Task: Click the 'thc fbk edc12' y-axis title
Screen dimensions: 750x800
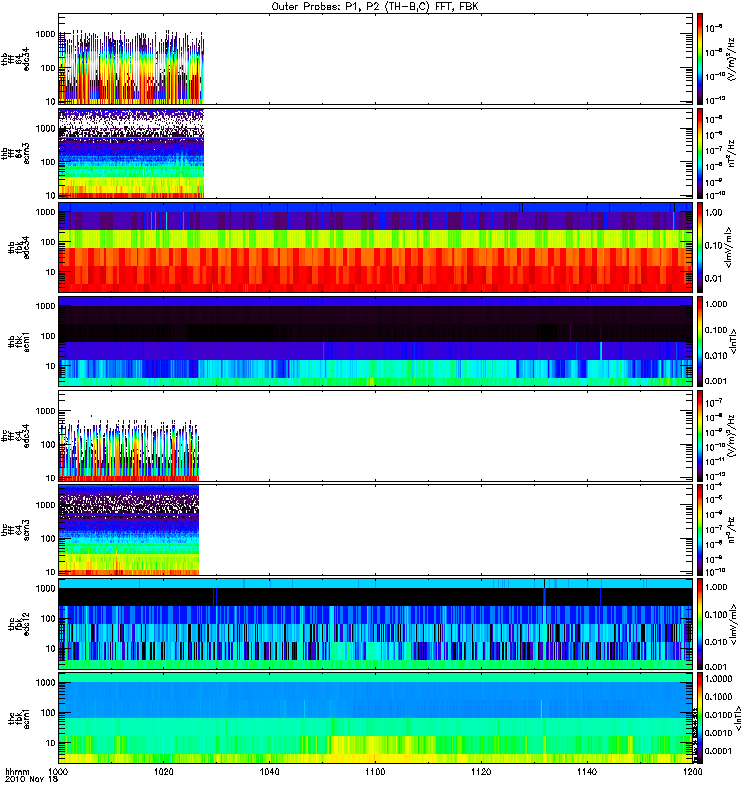Action: click(x=19, y=624)
